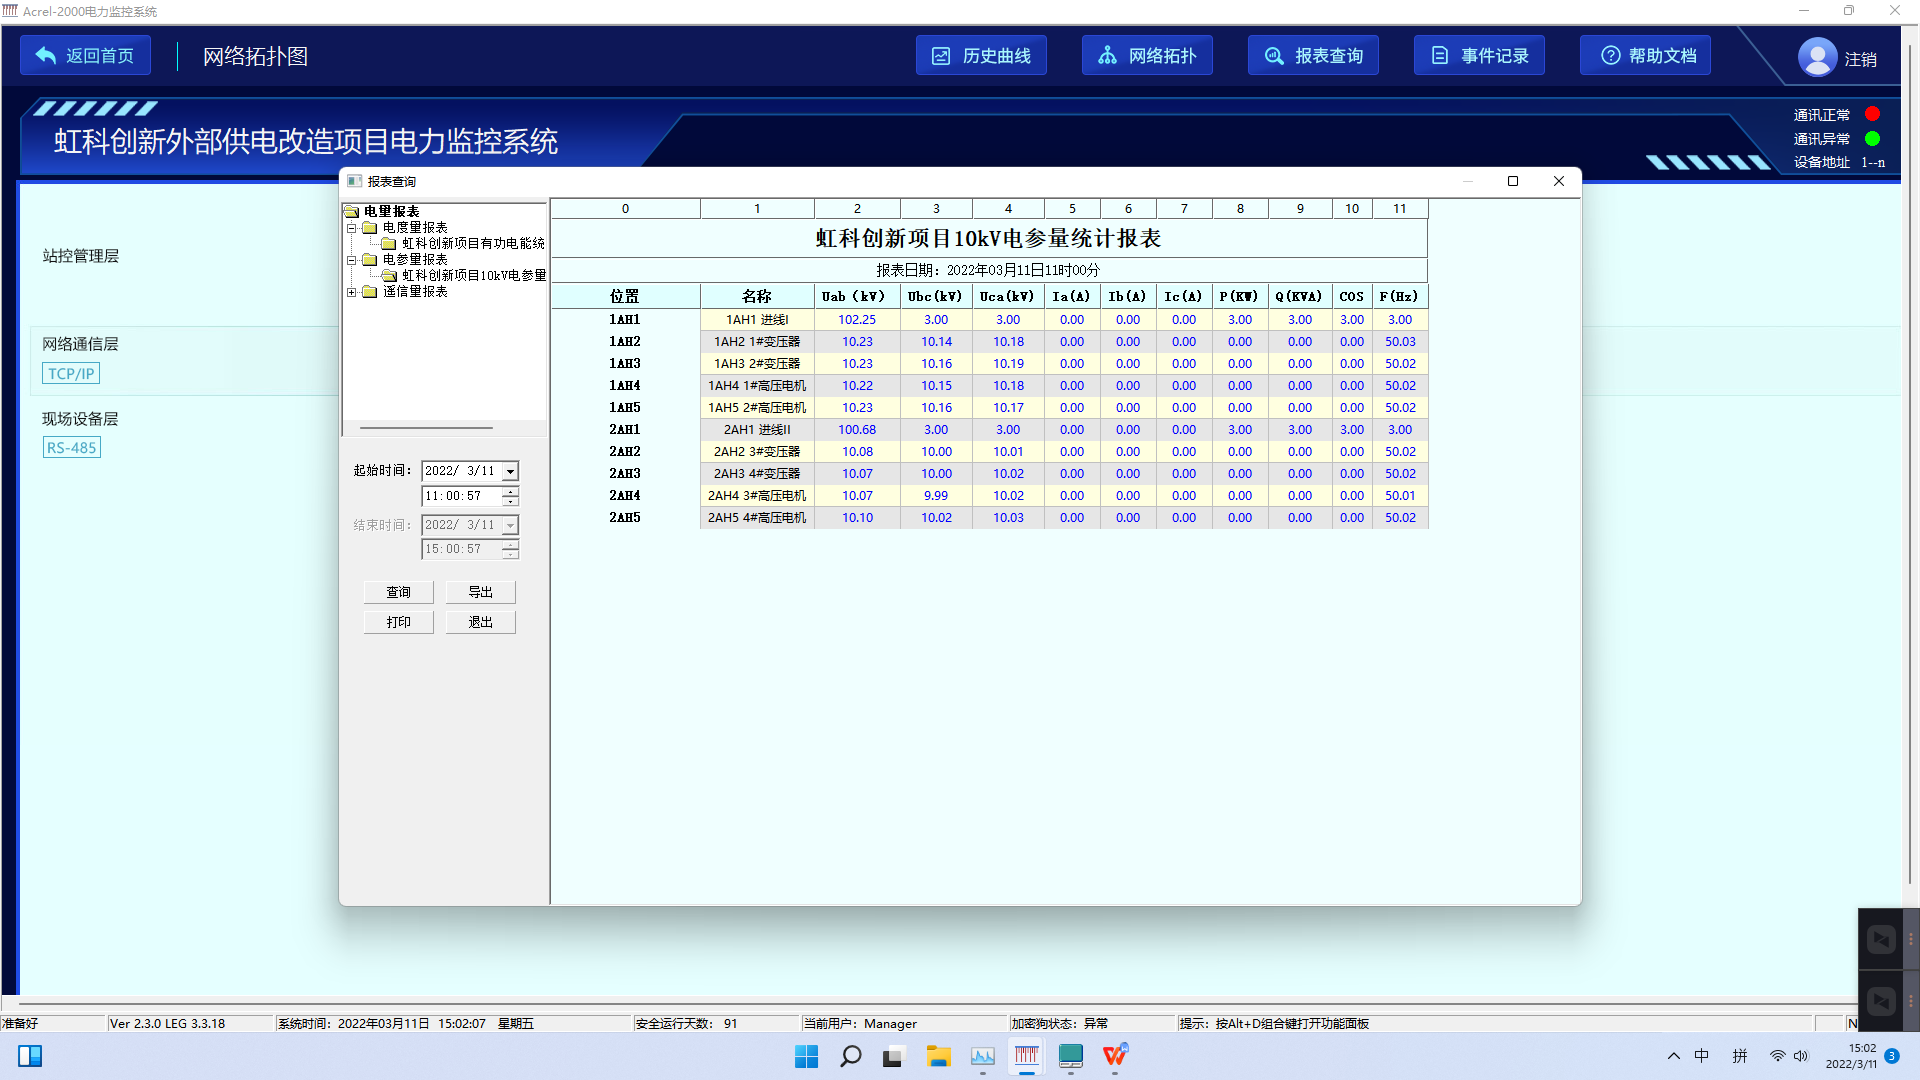Collapse the 电参量报表 tree node
The image size is (1920, 1080).
[x=352, y=260]
